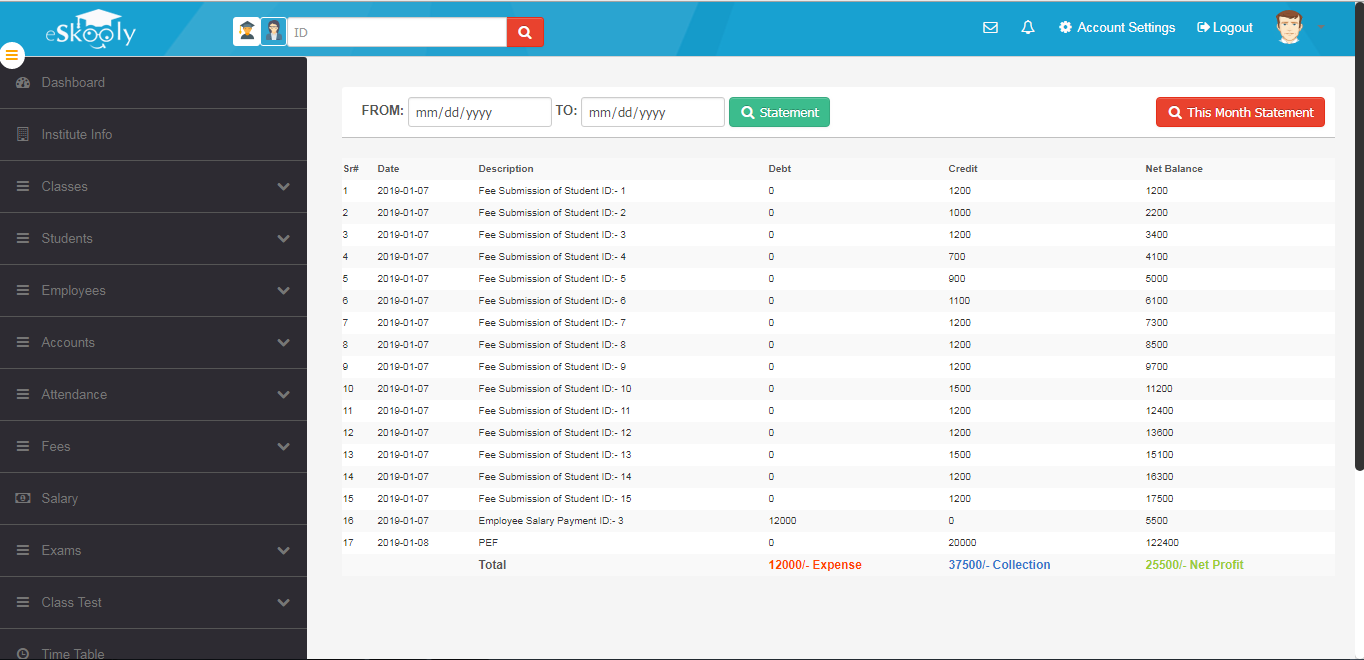Open the Fees menu item

pyautogui.click(x=153, y=447)
